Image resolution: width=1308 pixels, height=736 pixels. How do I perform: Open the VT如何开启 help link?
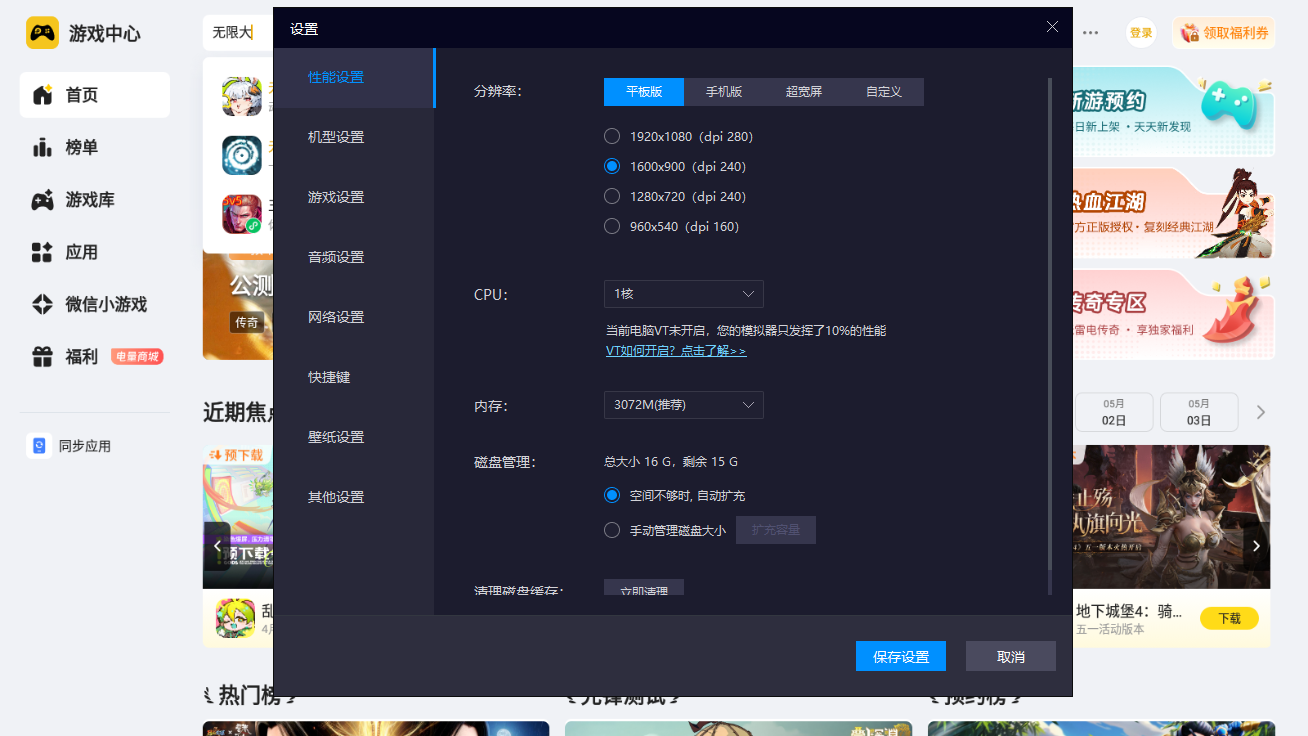pos(676,352)
